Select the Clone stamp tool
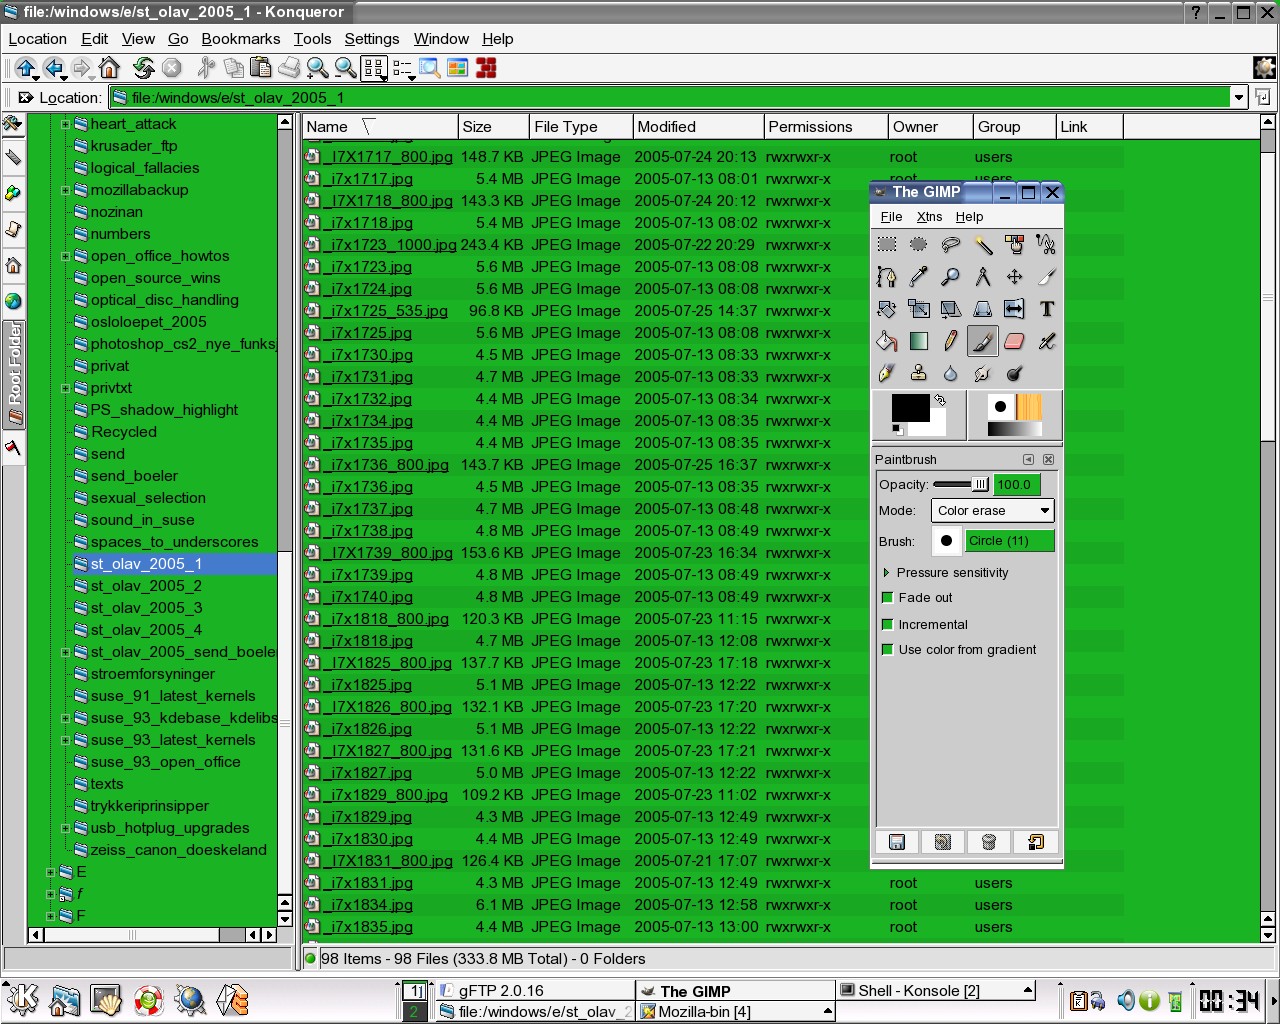 918,374
